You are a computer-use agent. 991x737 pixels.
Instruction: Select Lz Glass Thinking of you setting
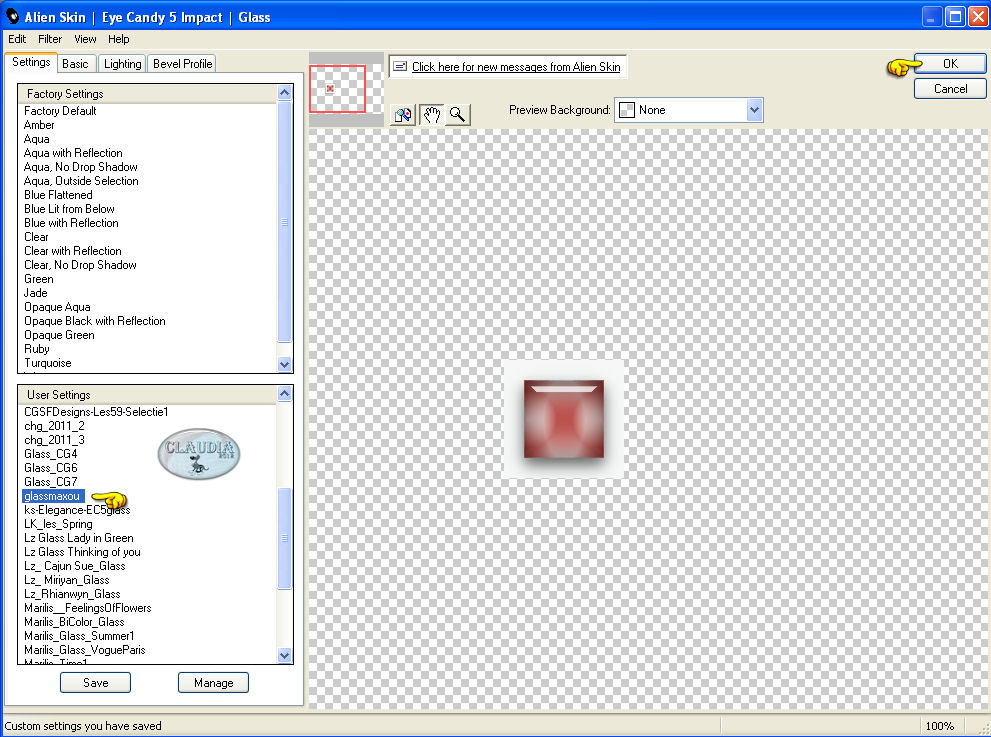[x=82, y=552]
